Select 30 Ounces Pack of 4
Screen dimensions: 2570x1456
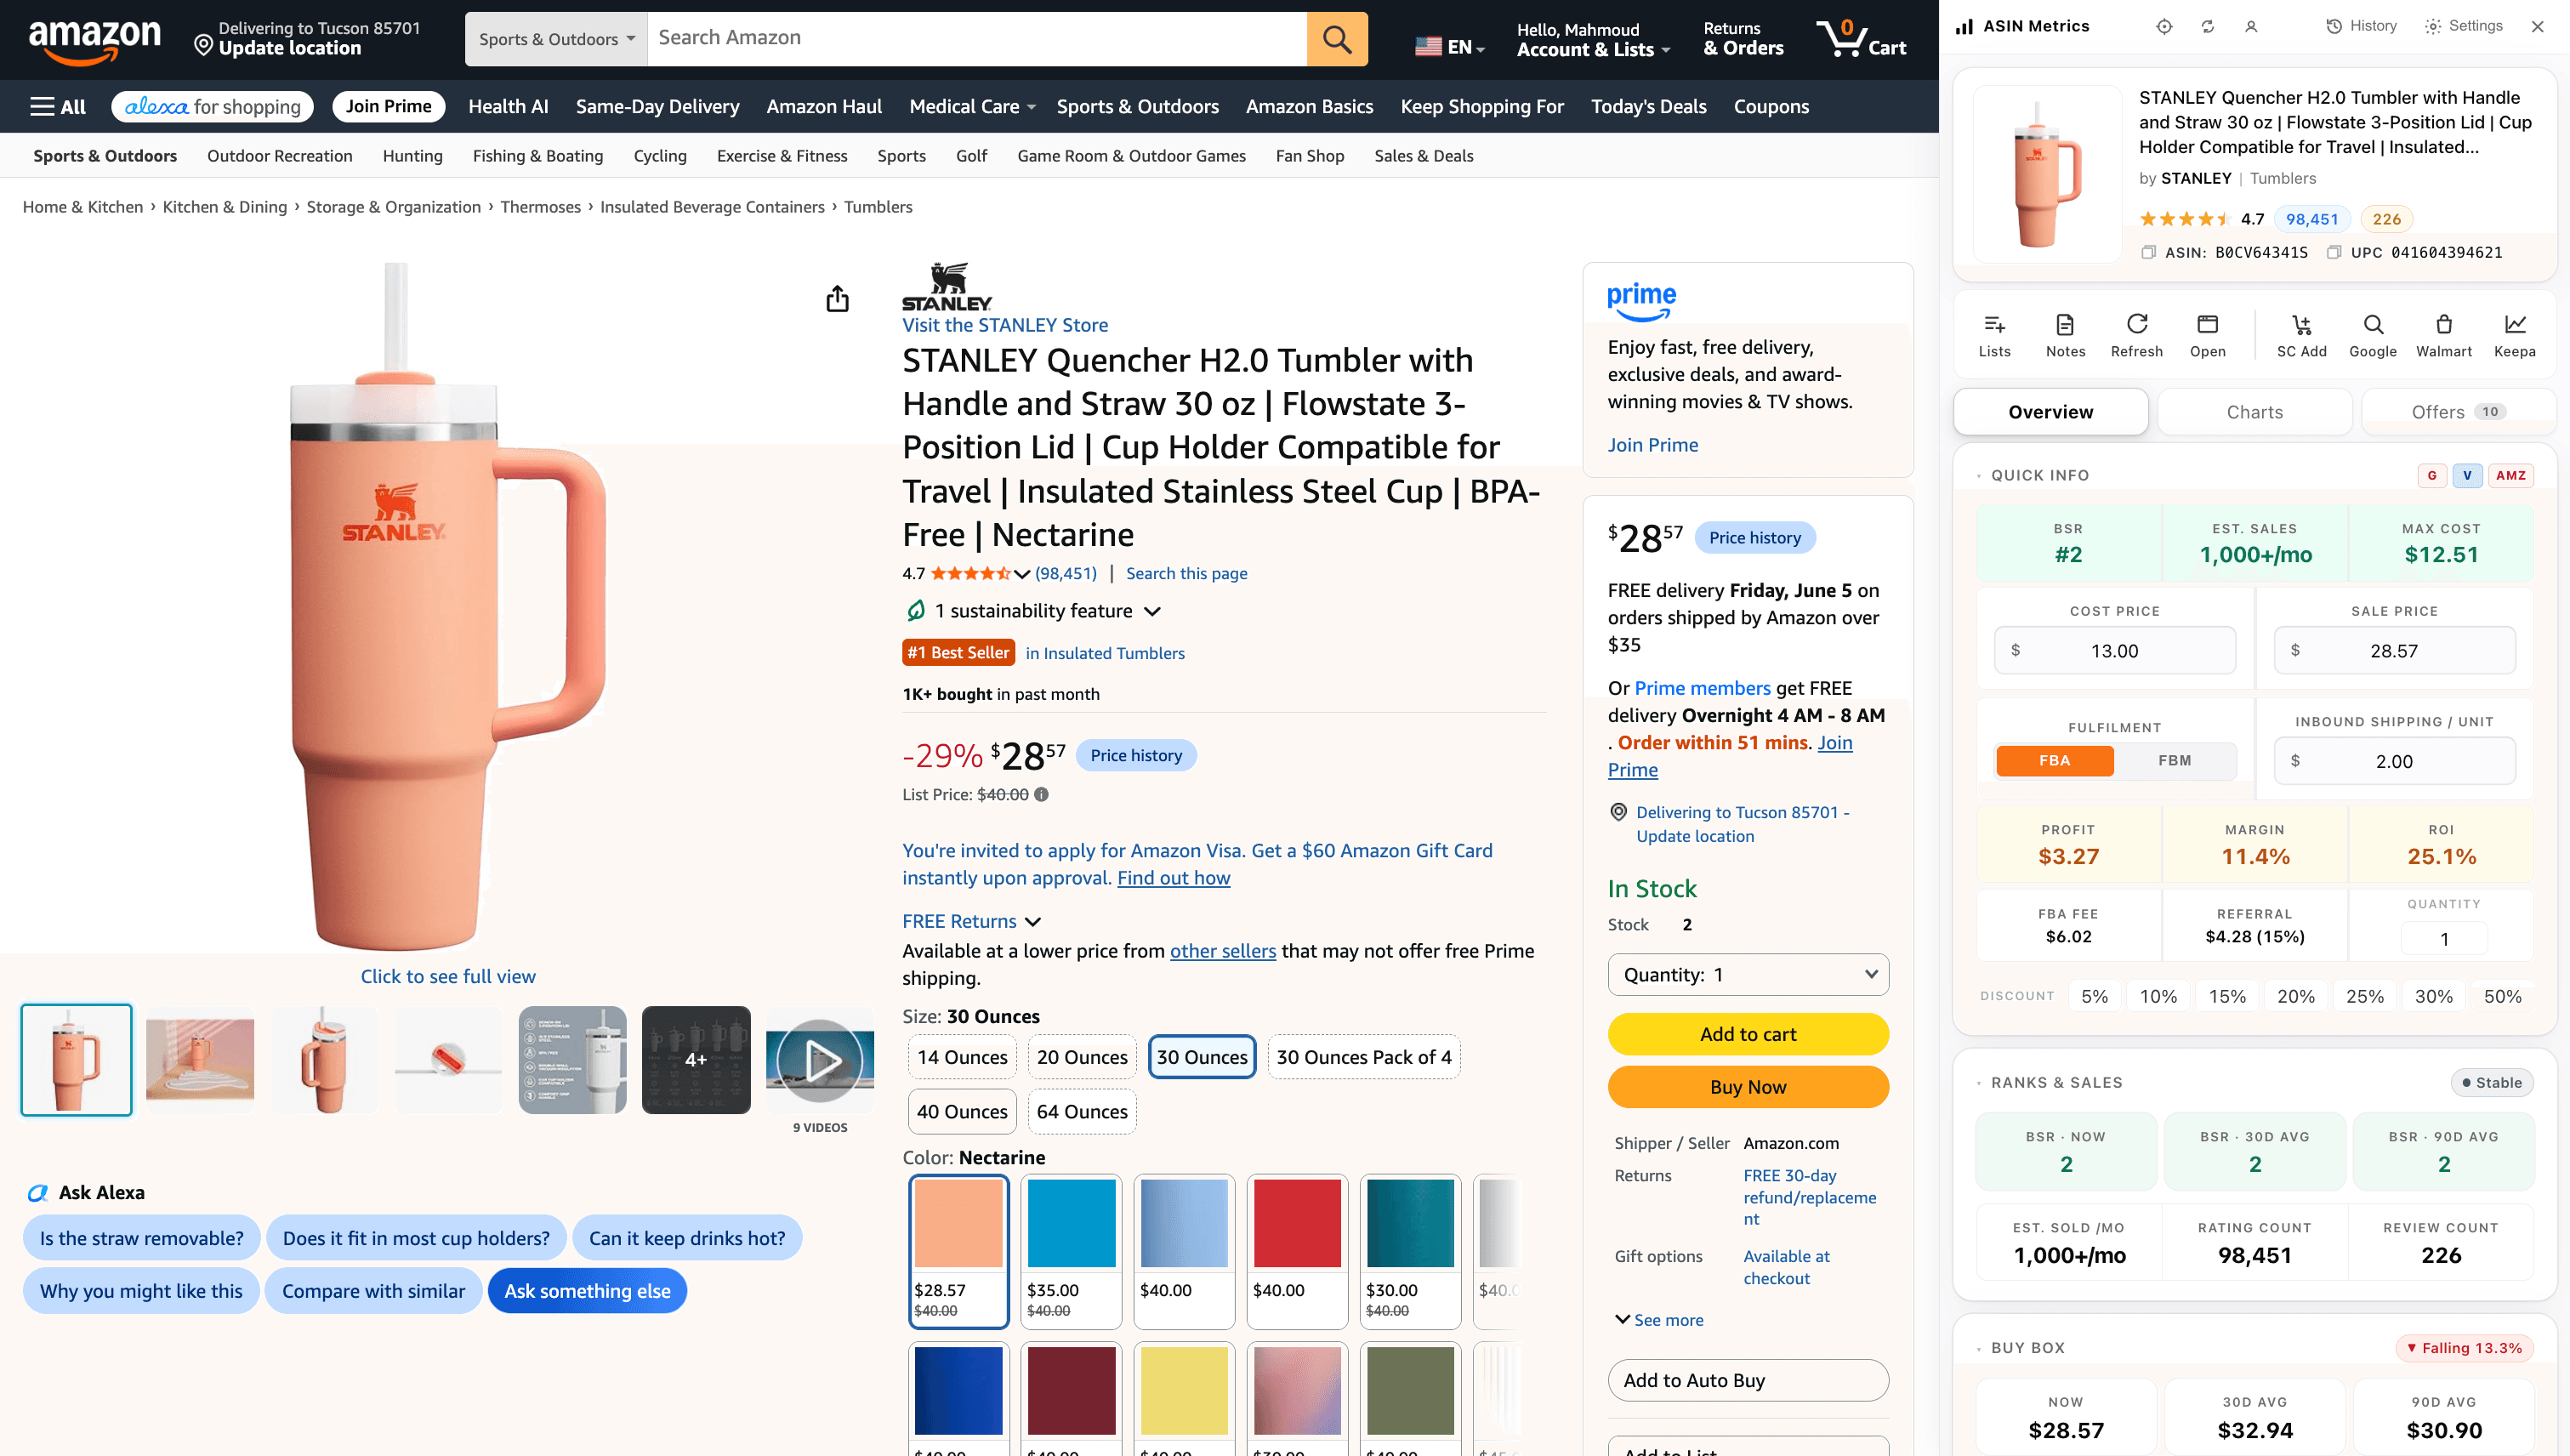[1364, 1057]
